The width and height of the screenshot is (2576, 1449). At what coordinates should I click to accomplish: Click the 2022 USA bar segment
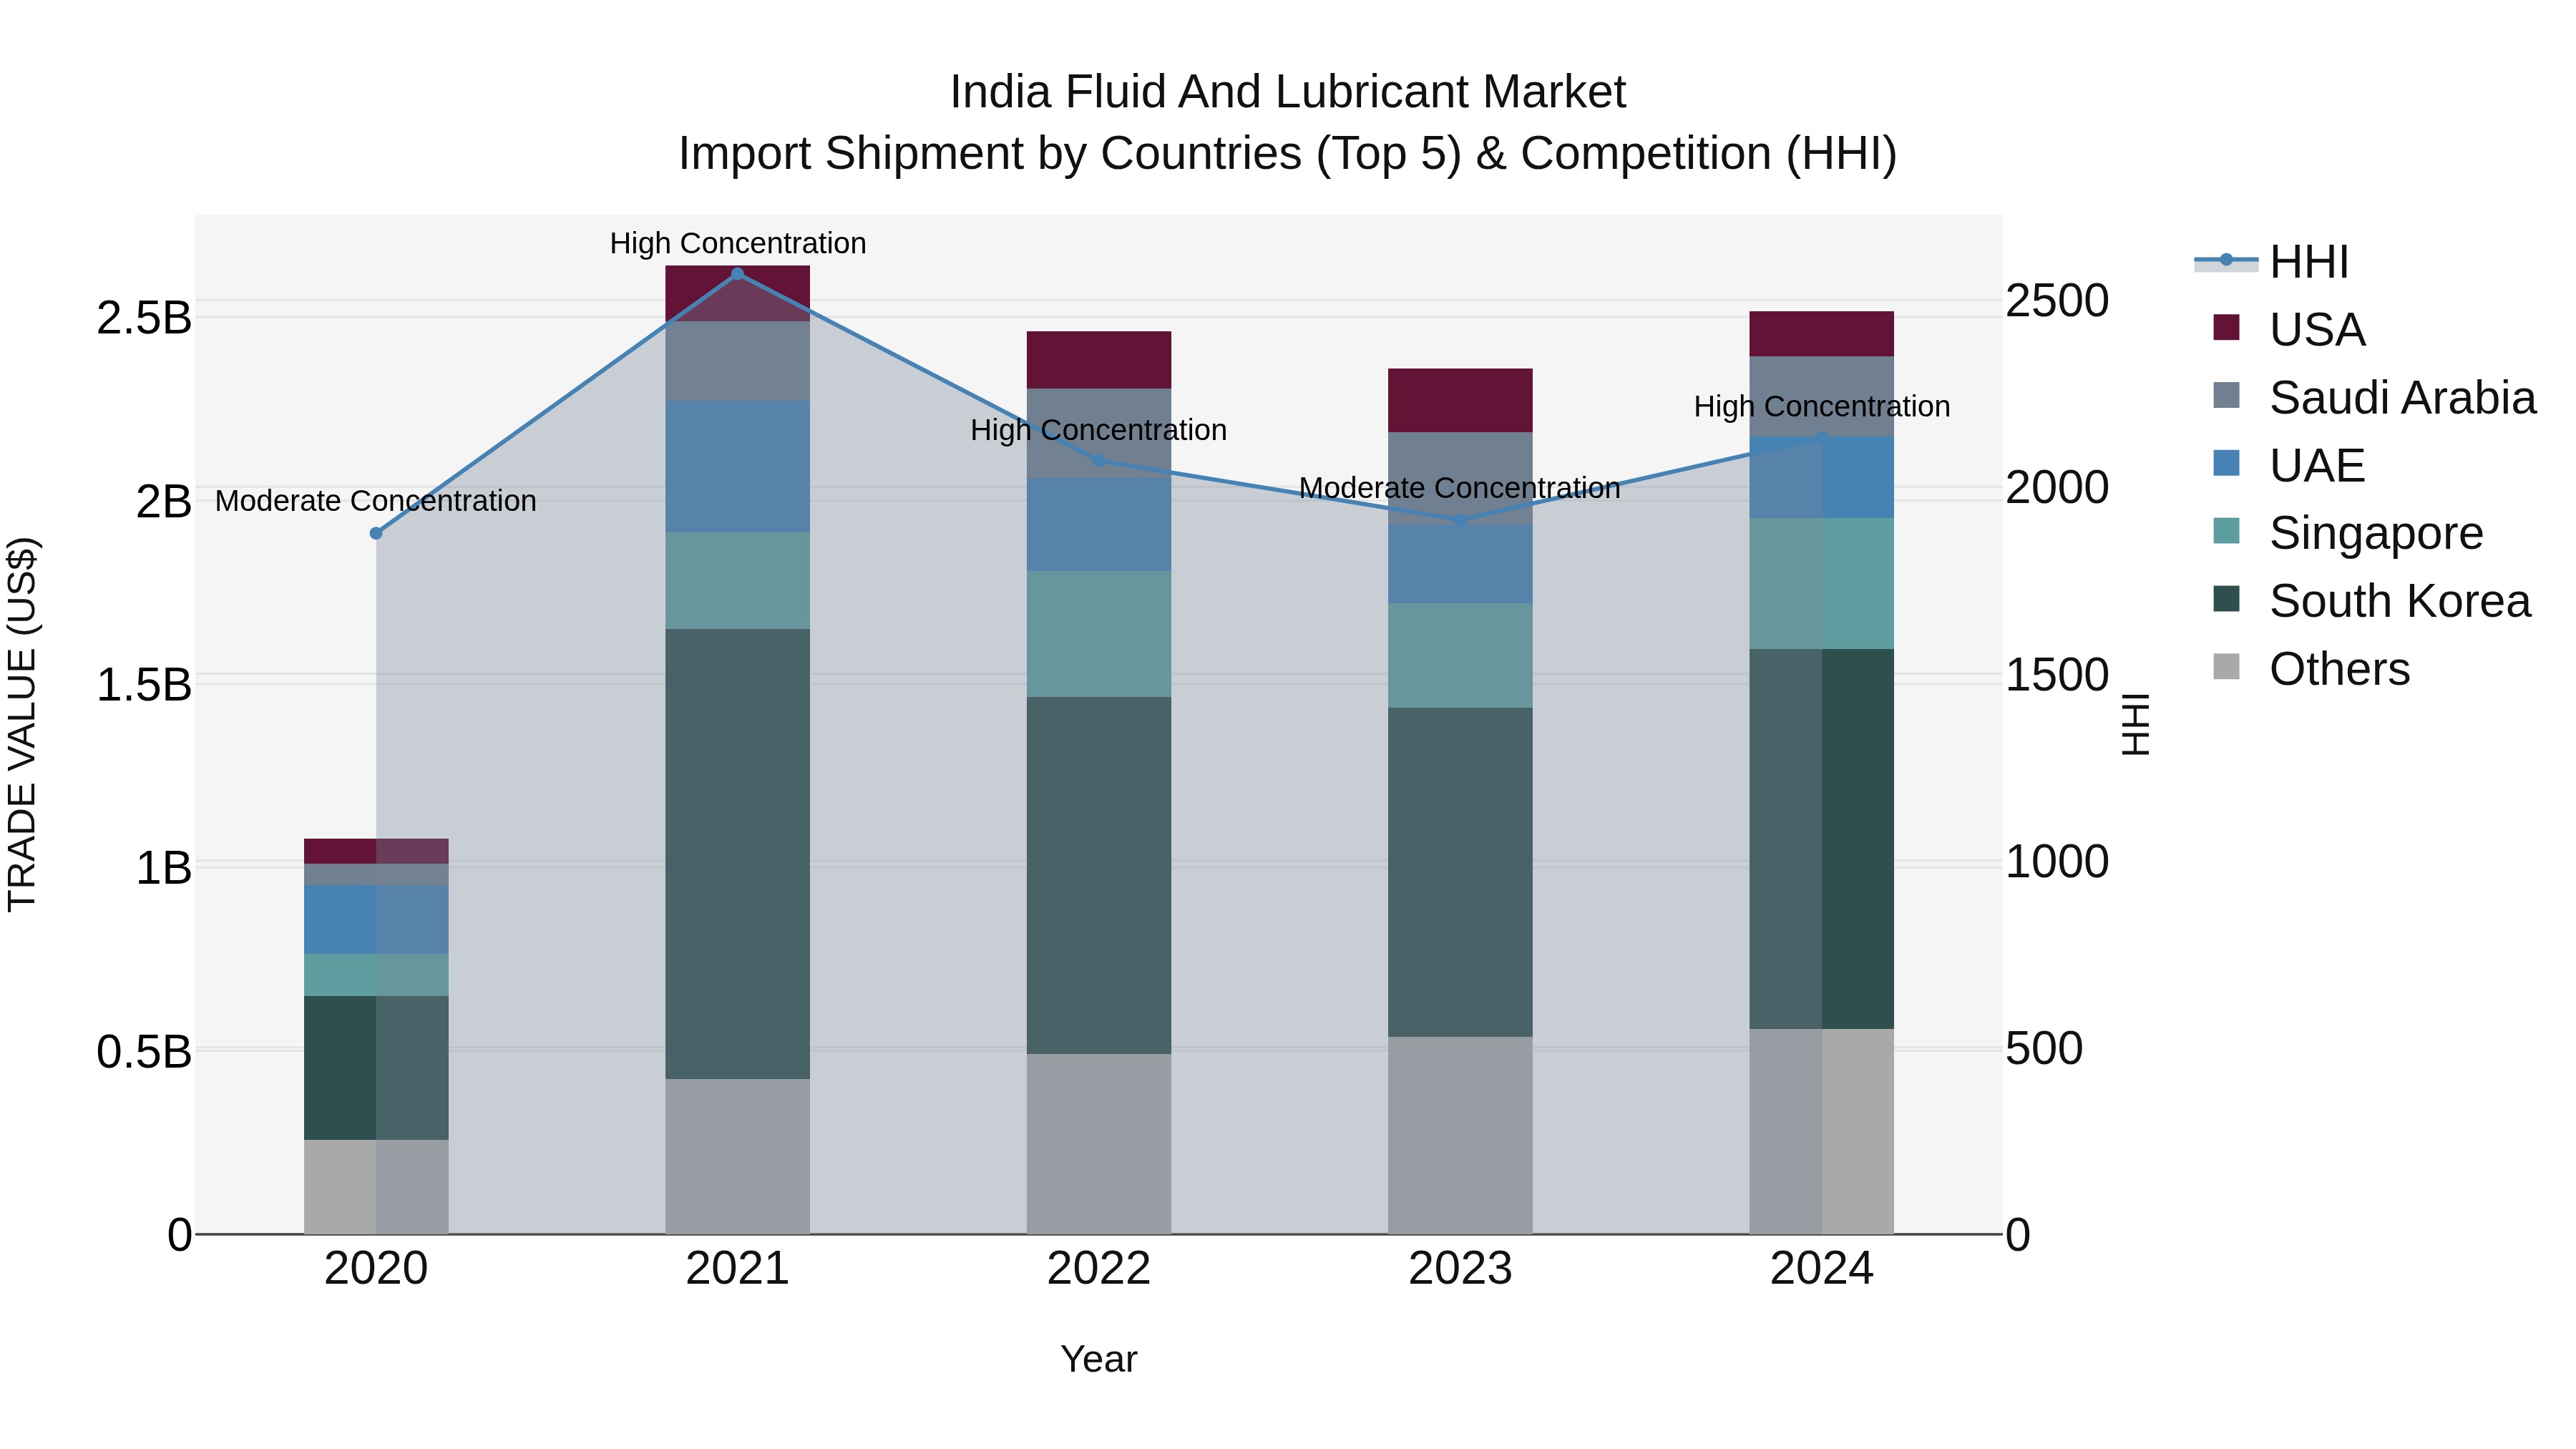tap(1099, 360)
